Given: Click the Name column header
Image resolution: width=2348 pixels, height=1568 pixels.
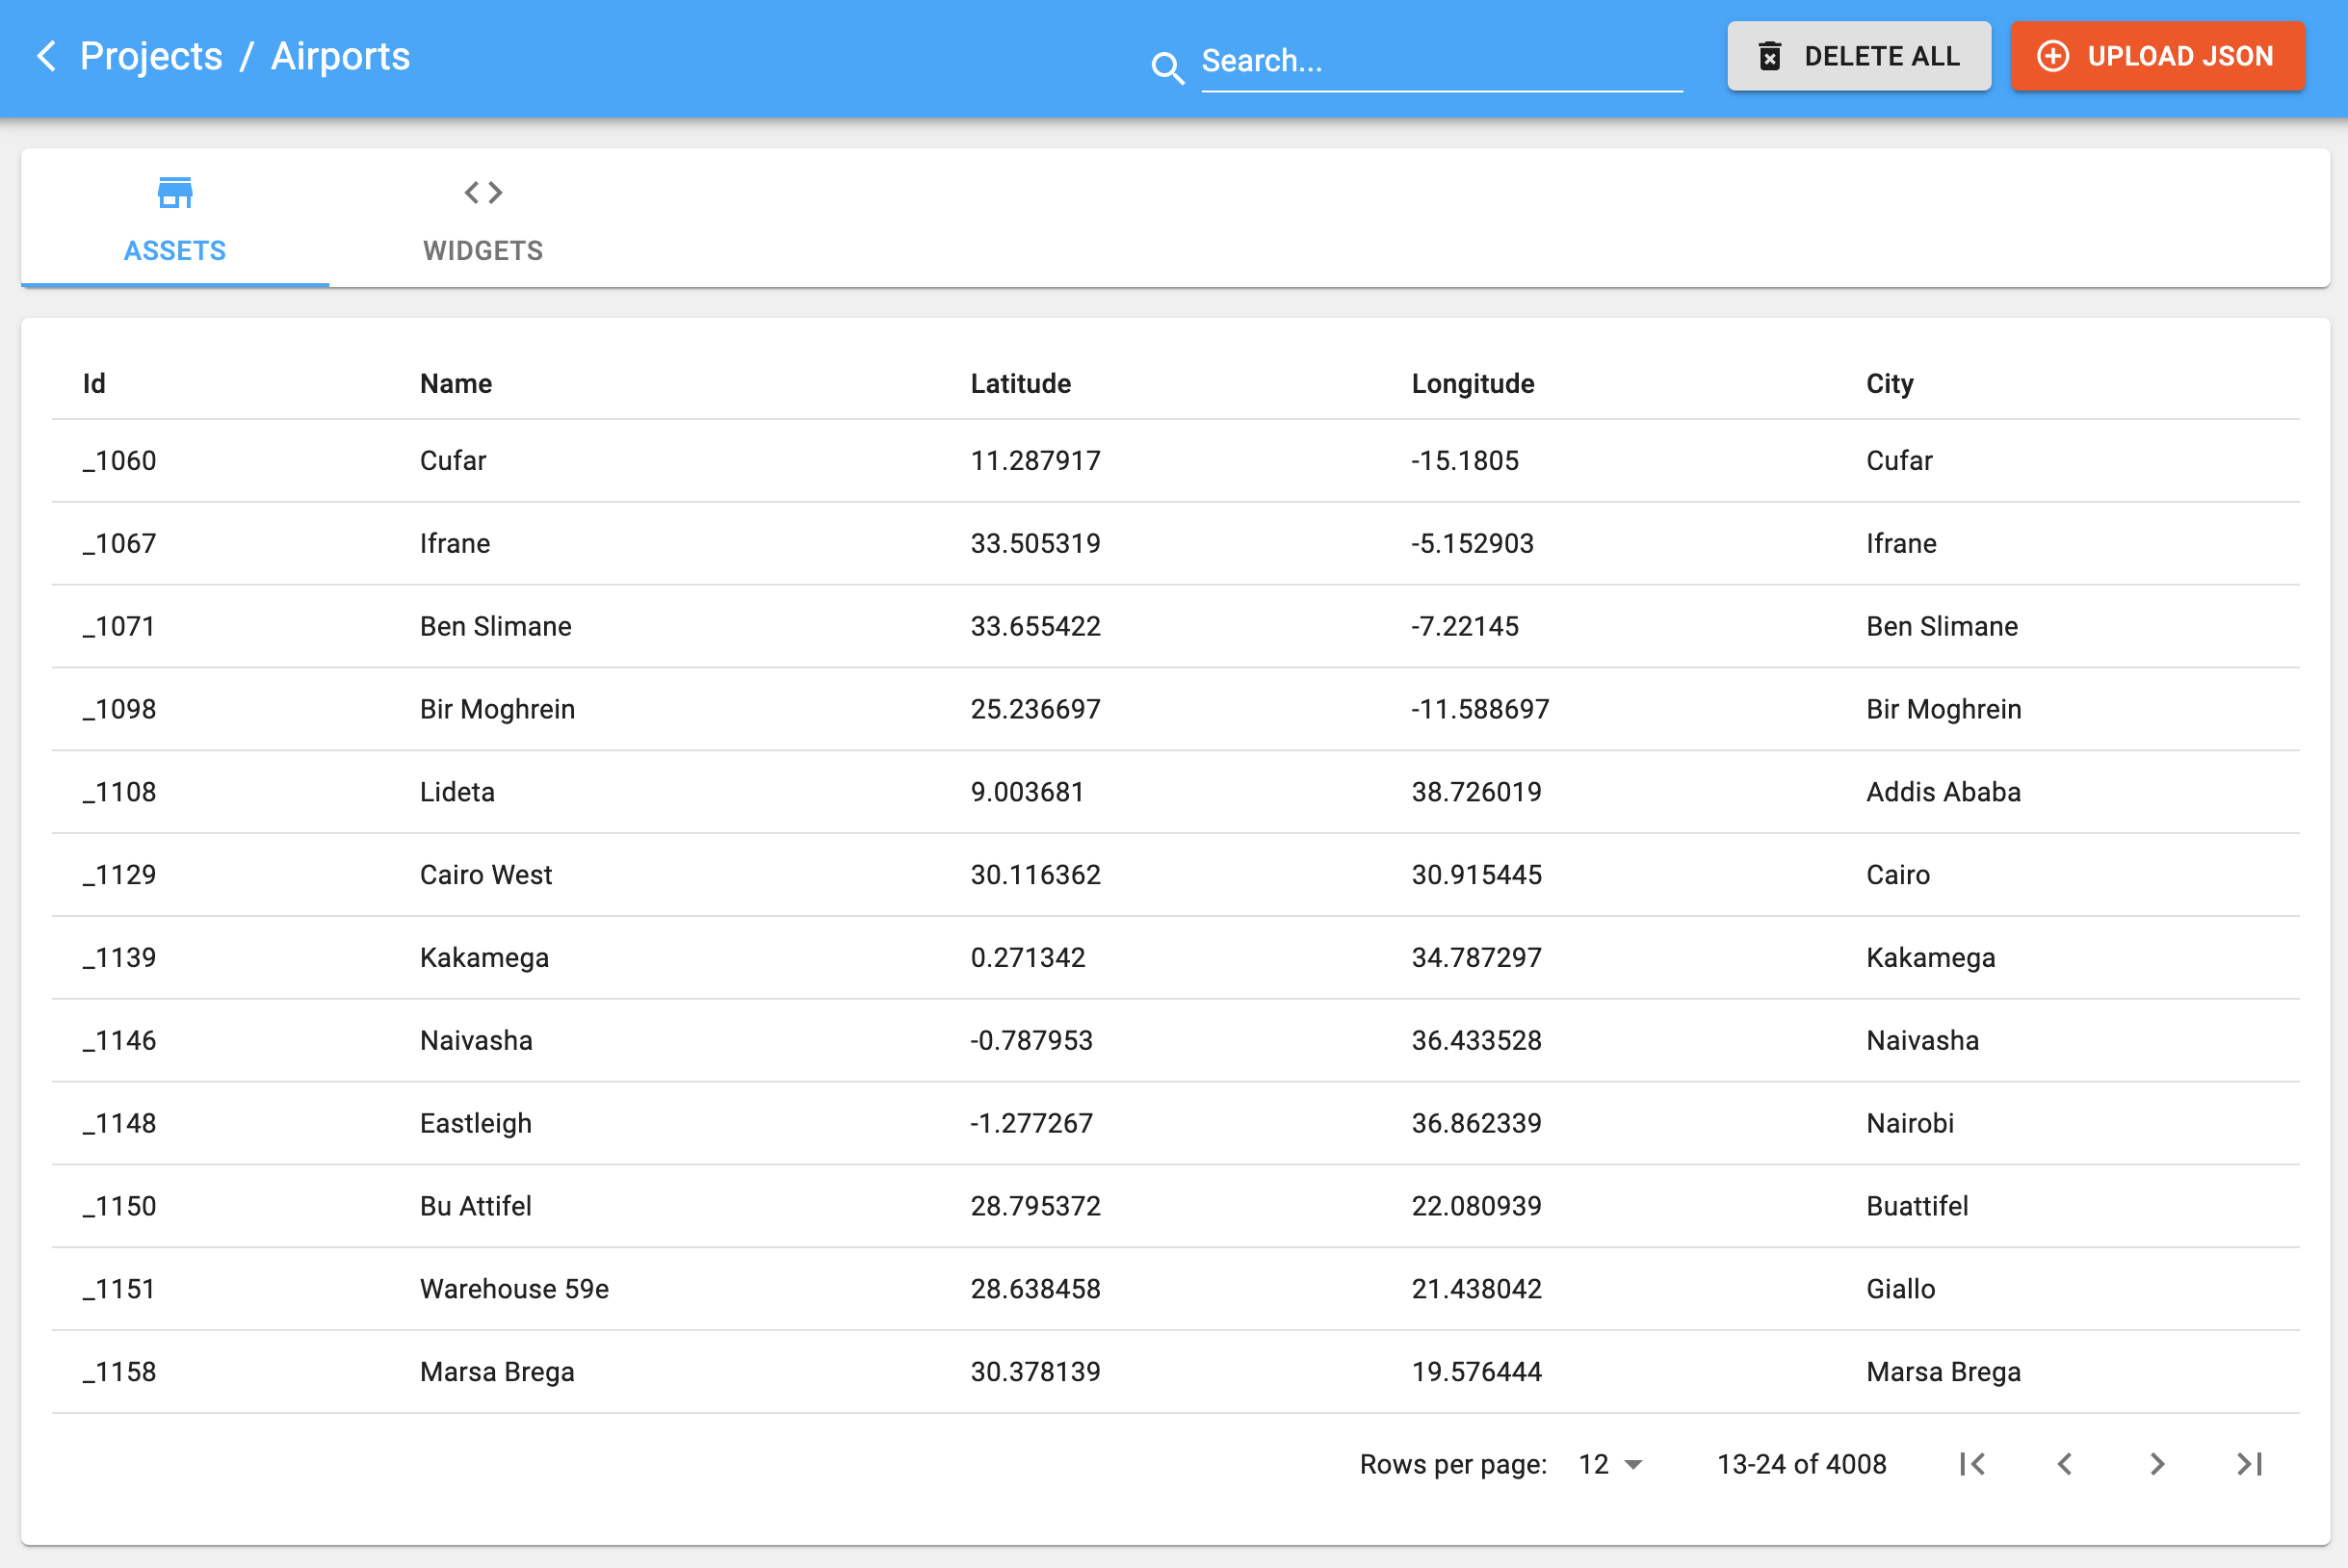Looking at the screenshot, I should click(x=456, y=384).
